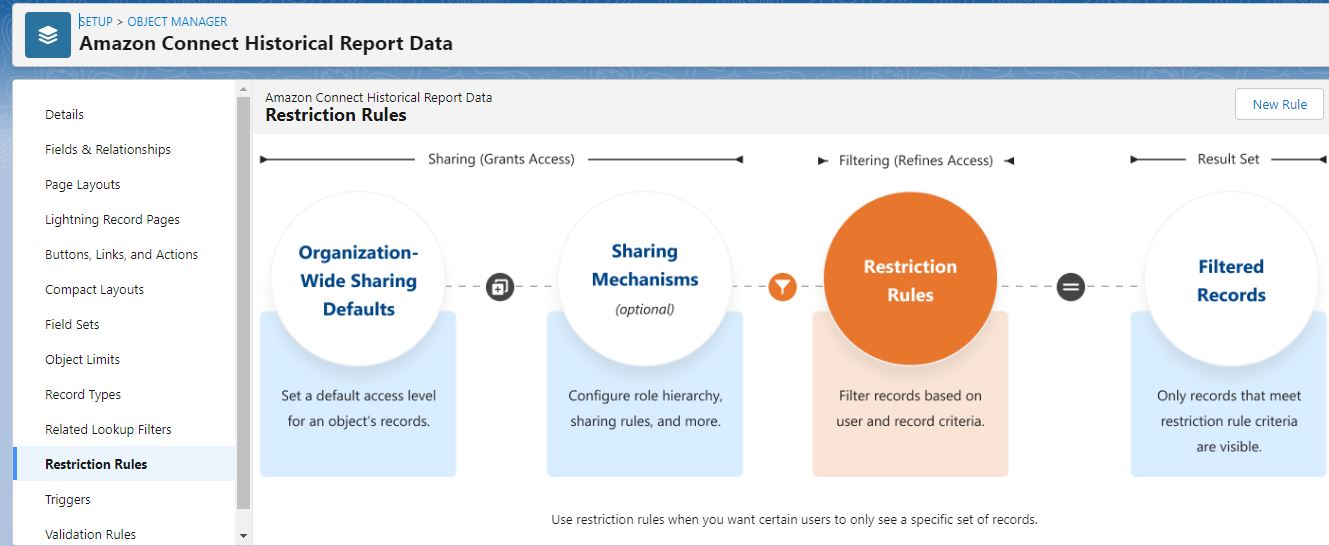This screenshot has width=1329, height=546.
Task: Click the Sharing Mechanisms circle graphic
Action: [645, 280]
